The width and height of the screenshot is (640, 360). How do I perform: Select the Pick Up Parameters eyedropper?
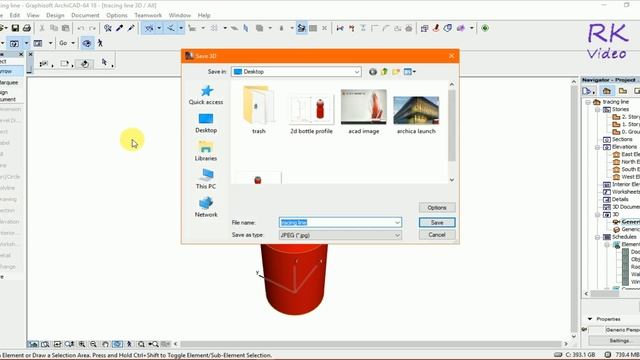(x=120, y=28)
